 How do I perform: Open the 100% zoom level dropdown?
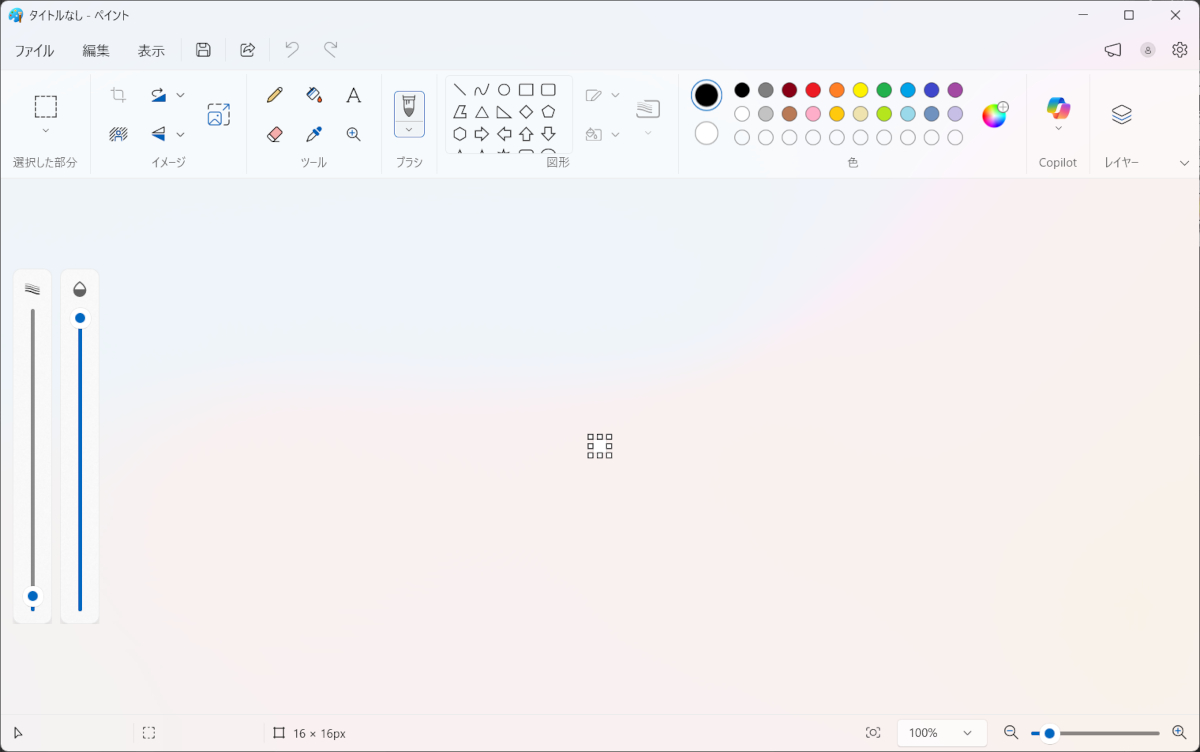pos(942,733)
